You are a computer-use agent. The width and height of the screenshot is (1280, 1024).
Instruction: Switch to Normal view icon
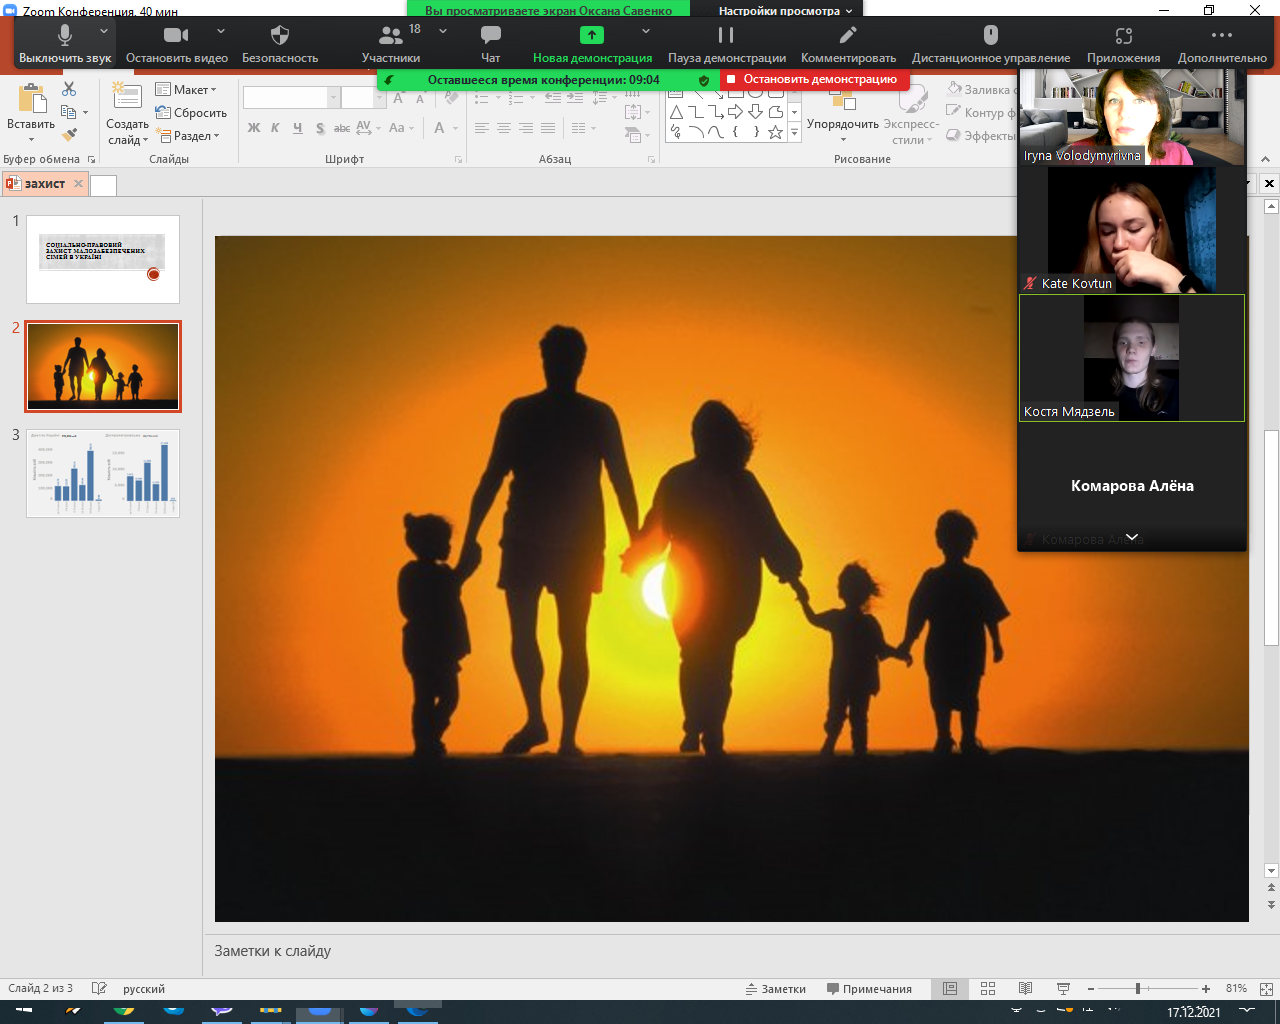(950, 989)
